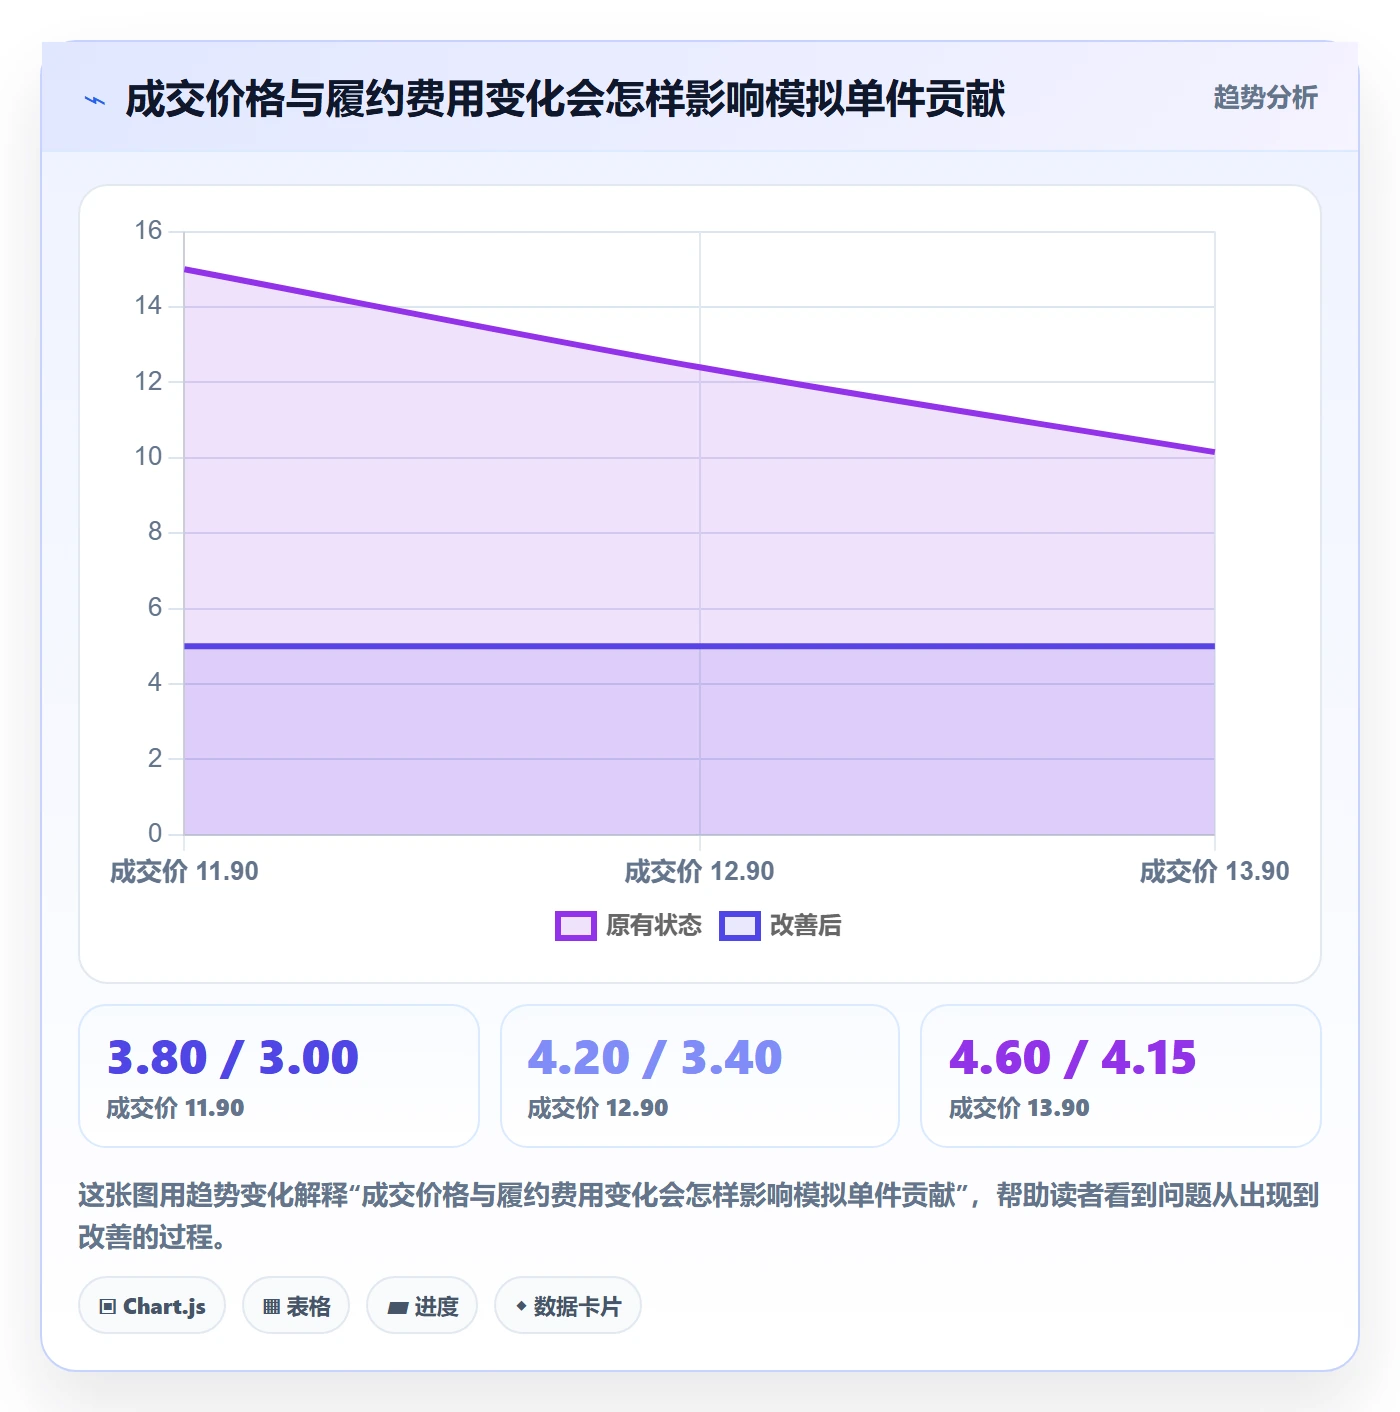
Task: Click the chart title 成交价格与履约费用变化会怎样影响模拟单件贡献
Action: coord(565,100)
